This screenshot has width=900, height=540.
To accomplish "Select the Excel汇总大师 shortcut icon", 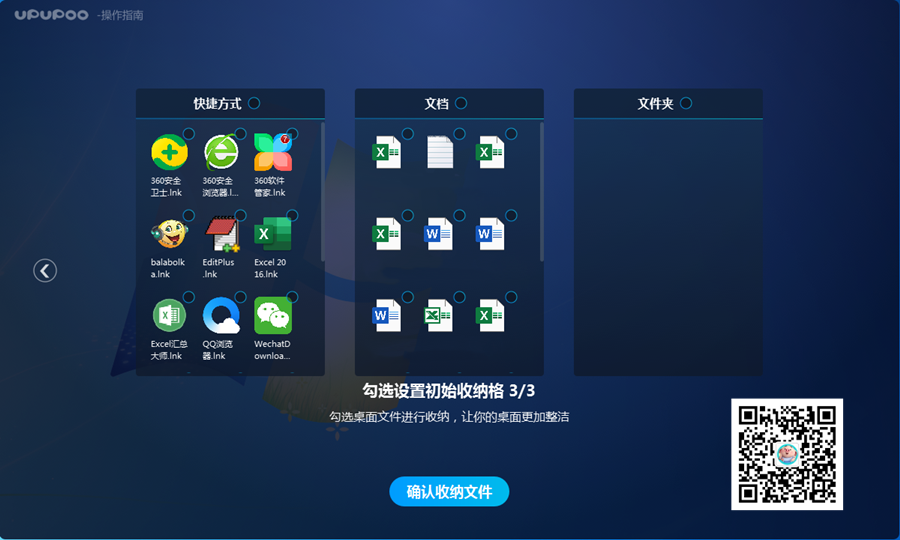I will (x=169, y=315).
